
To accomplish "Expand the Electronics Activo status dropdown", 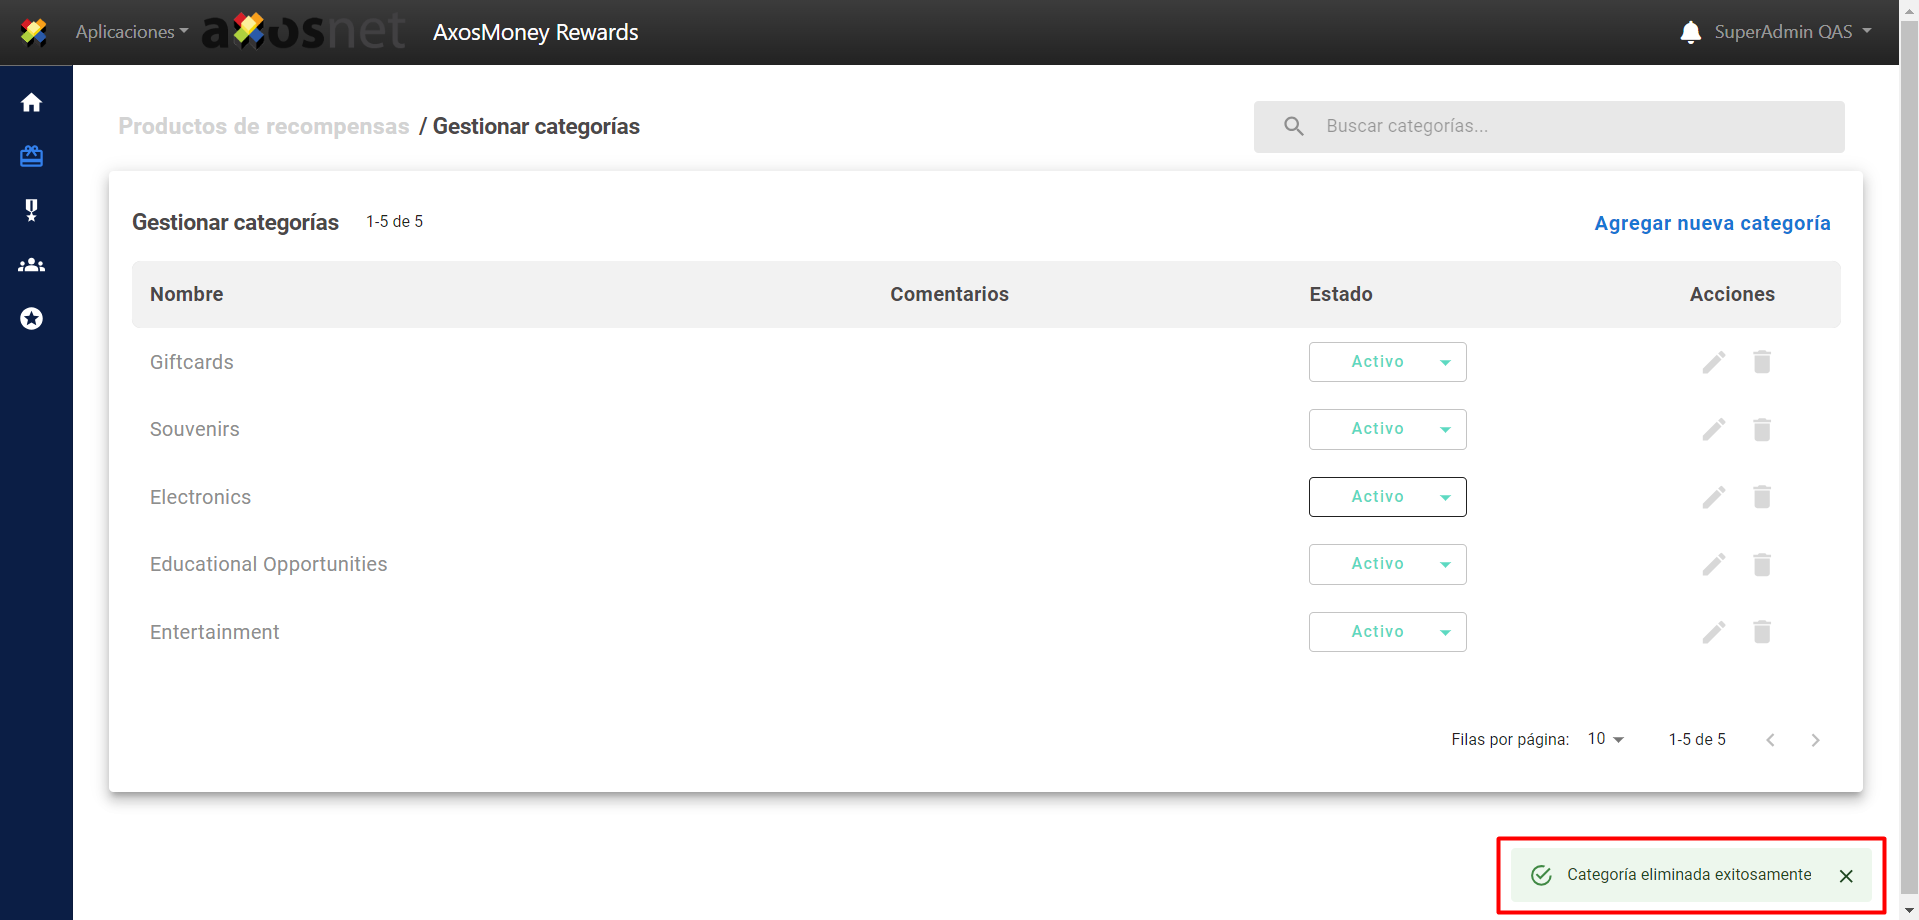I will tap(1387, 497).
